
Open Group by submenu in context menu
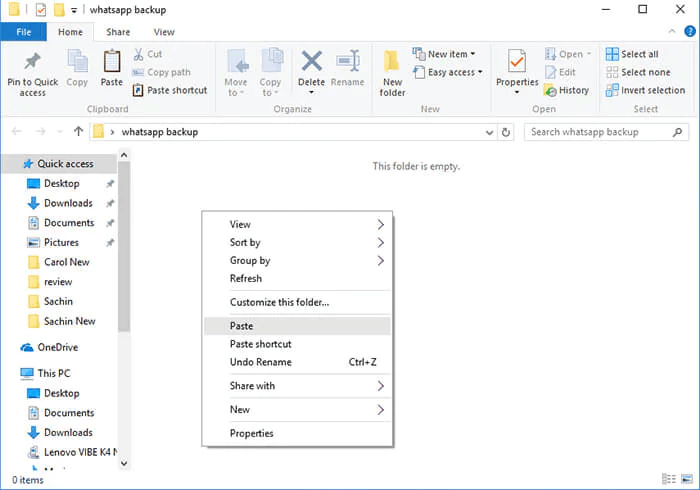(x=297, y=261)
